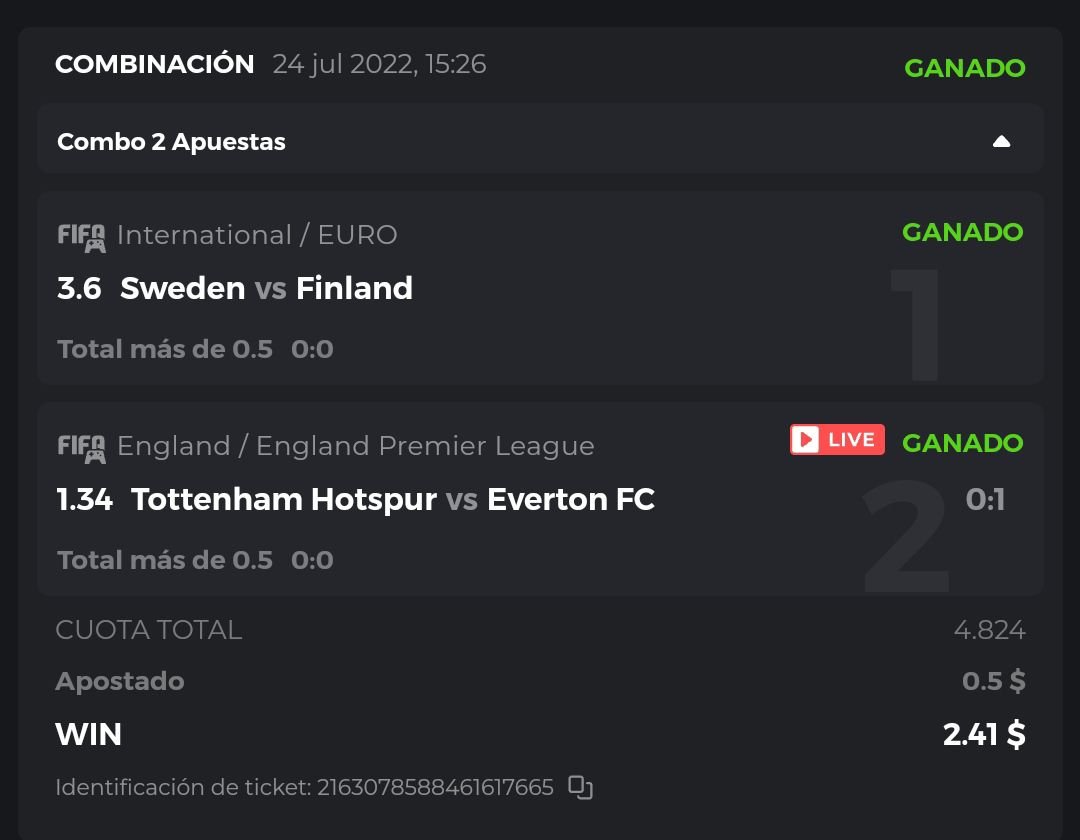Click the International / EURO league label

pos(257,235)
